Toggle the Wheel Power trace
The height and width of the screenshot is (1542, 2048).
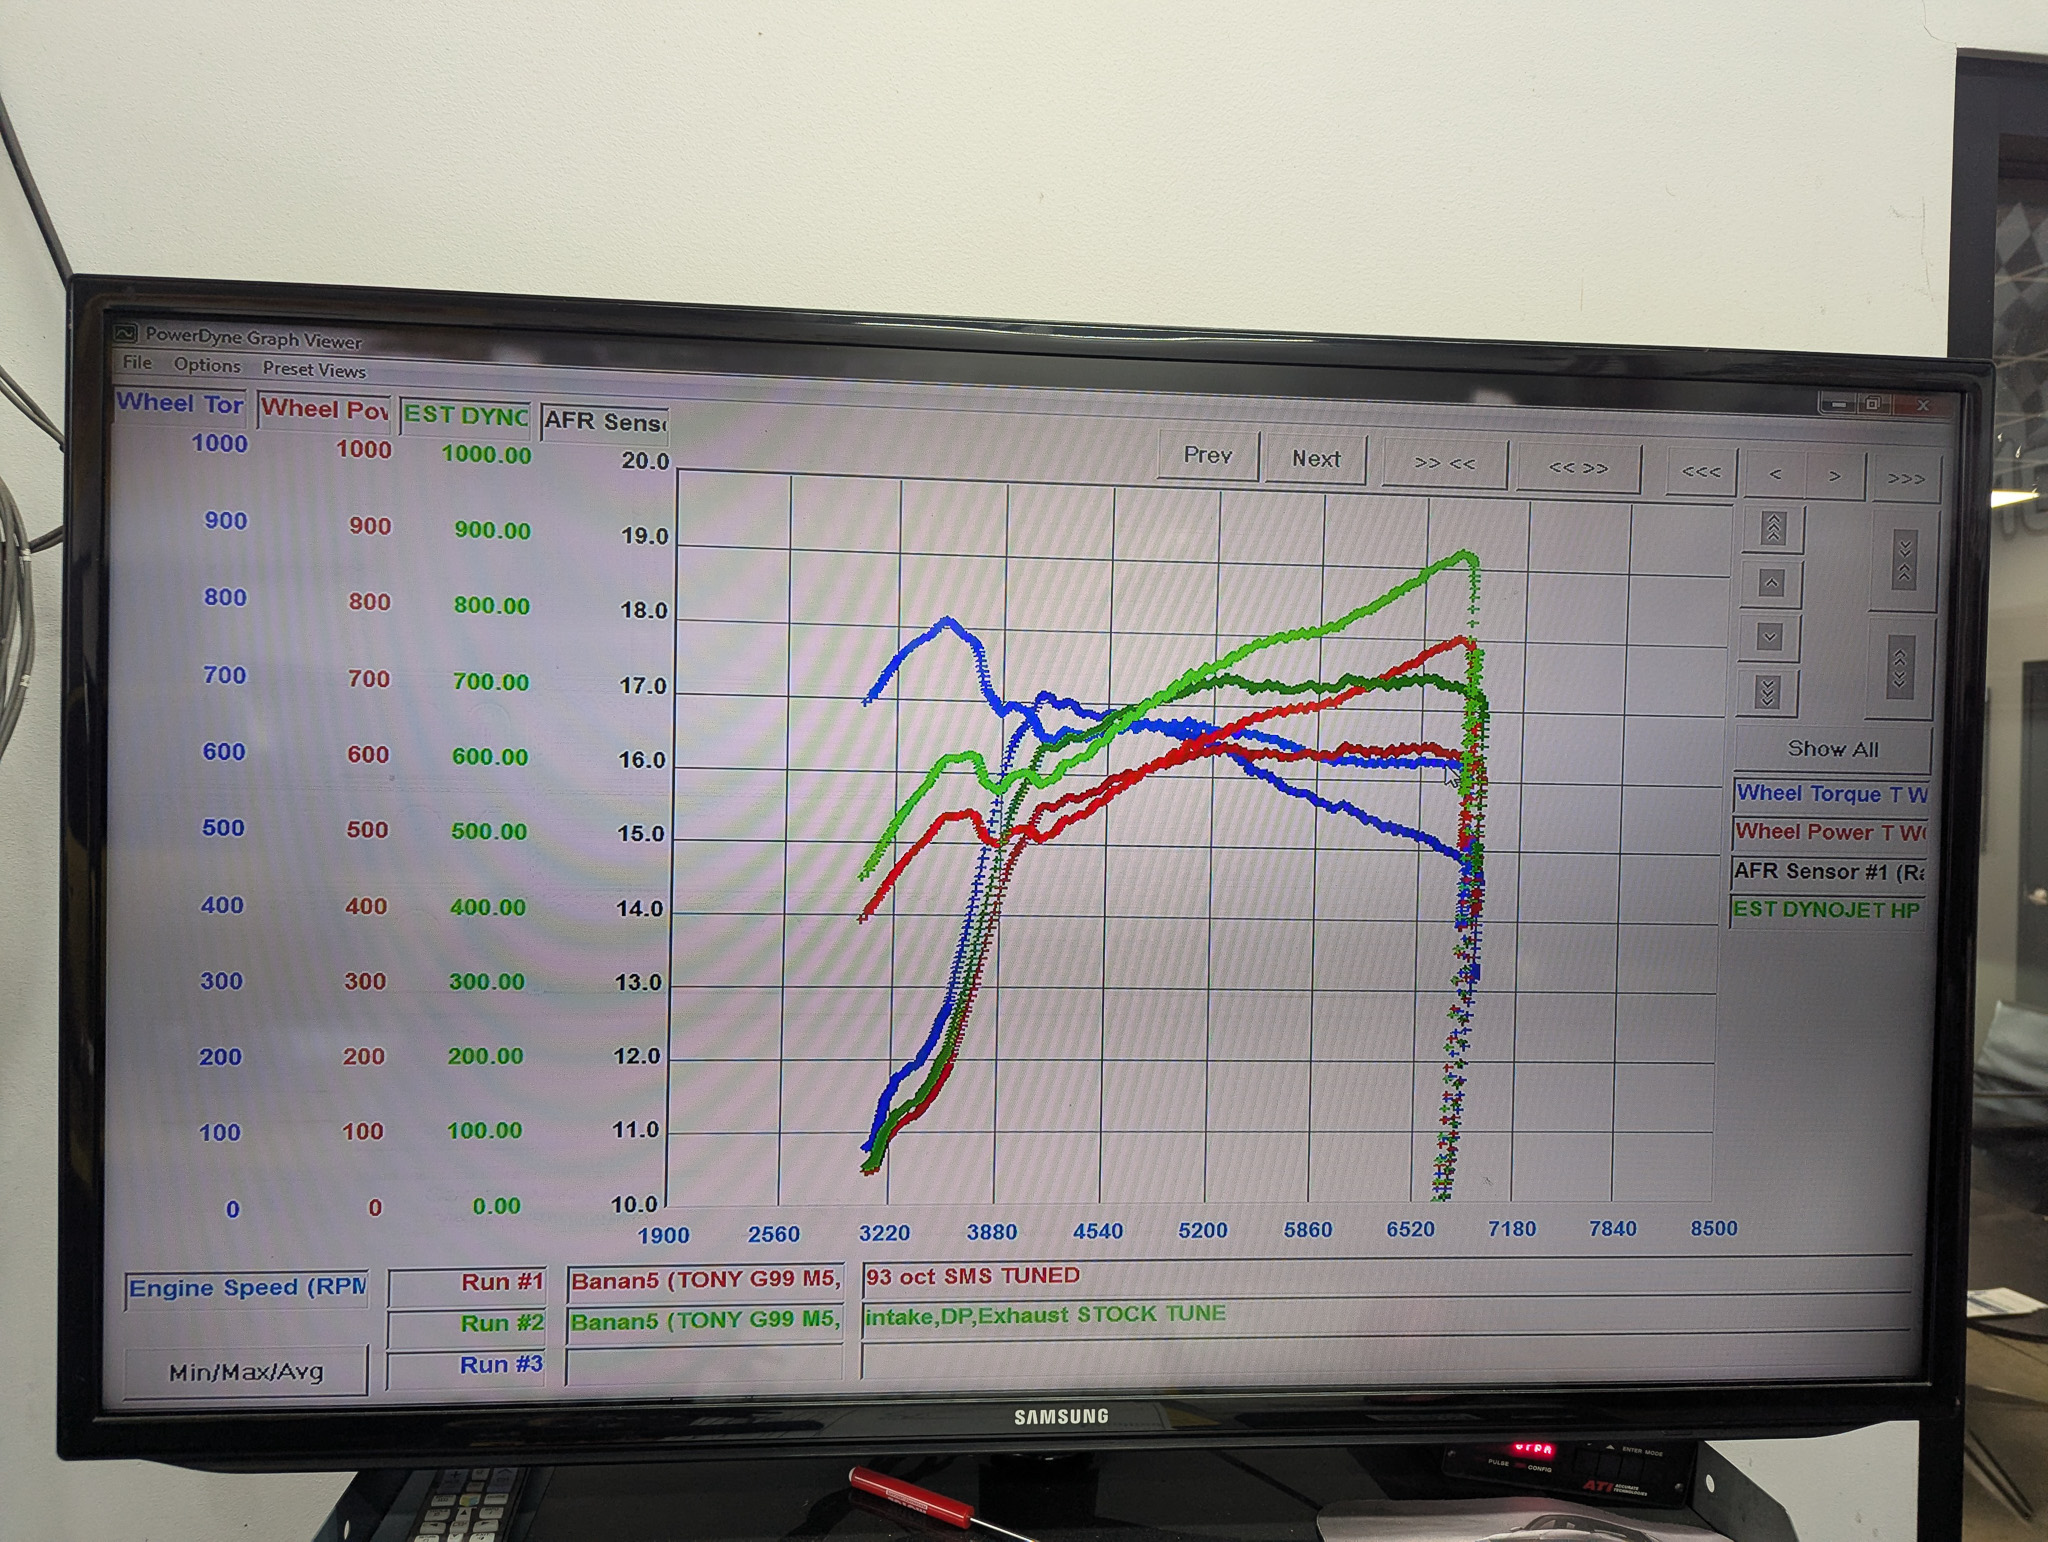point(1828,832)
